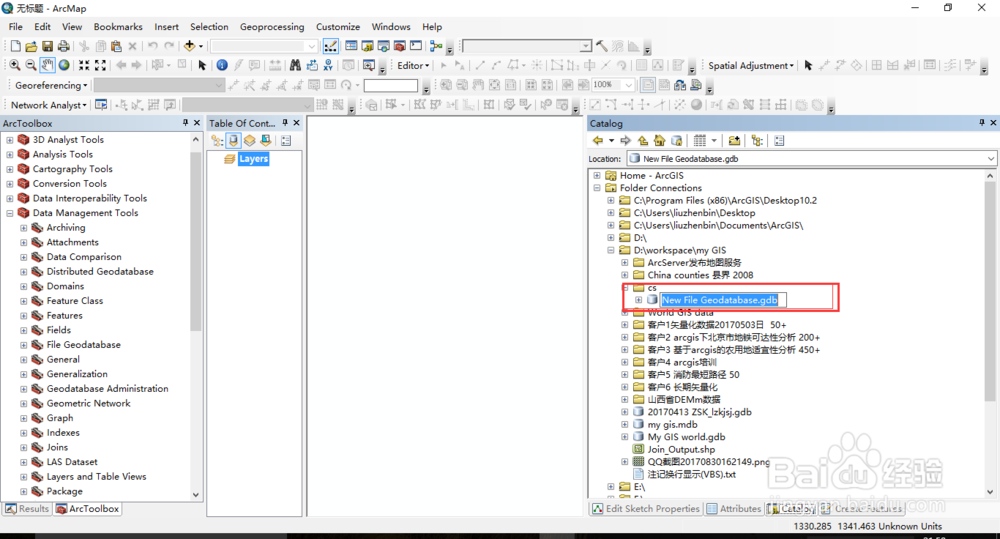Image resolution: width=1000 pixels, height=539 pixels.
Task: Click the New File Geodatabase.gdb name field
Action: (x=723, y=300)
